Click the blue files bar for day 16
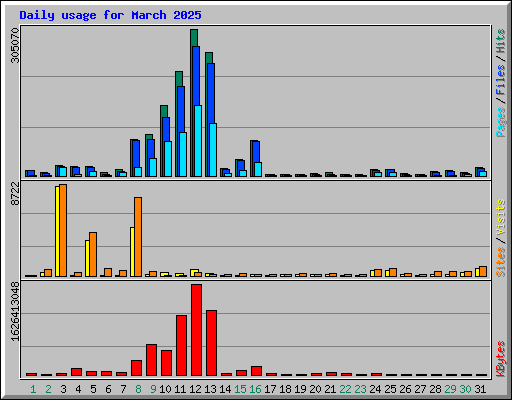Viewport: 512px width, 400px height. (256, 152)
